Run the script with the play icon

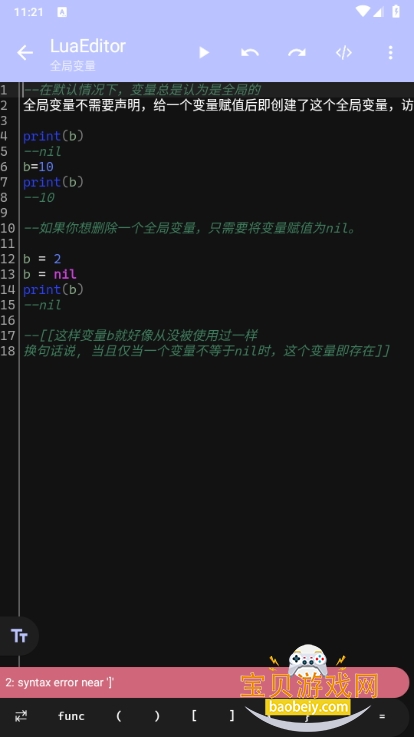(x=203, y=53)
